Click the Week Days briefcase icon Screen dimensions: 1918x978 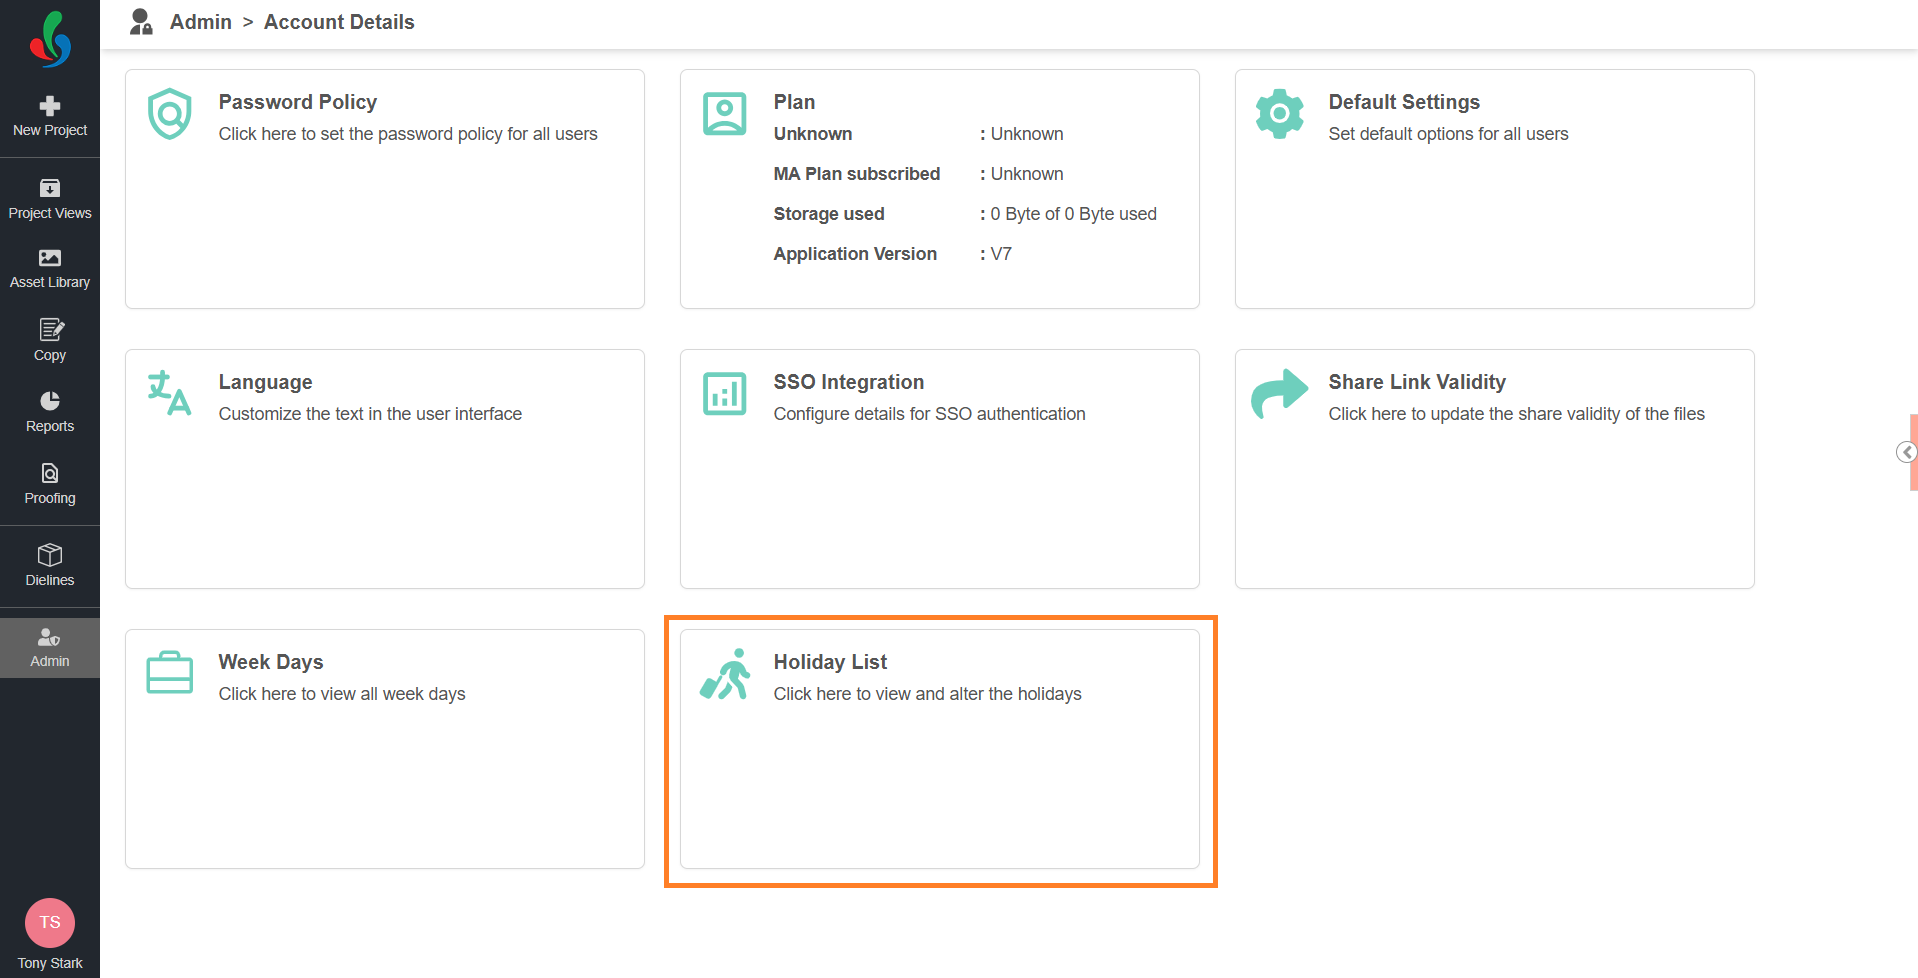(170, 672)
